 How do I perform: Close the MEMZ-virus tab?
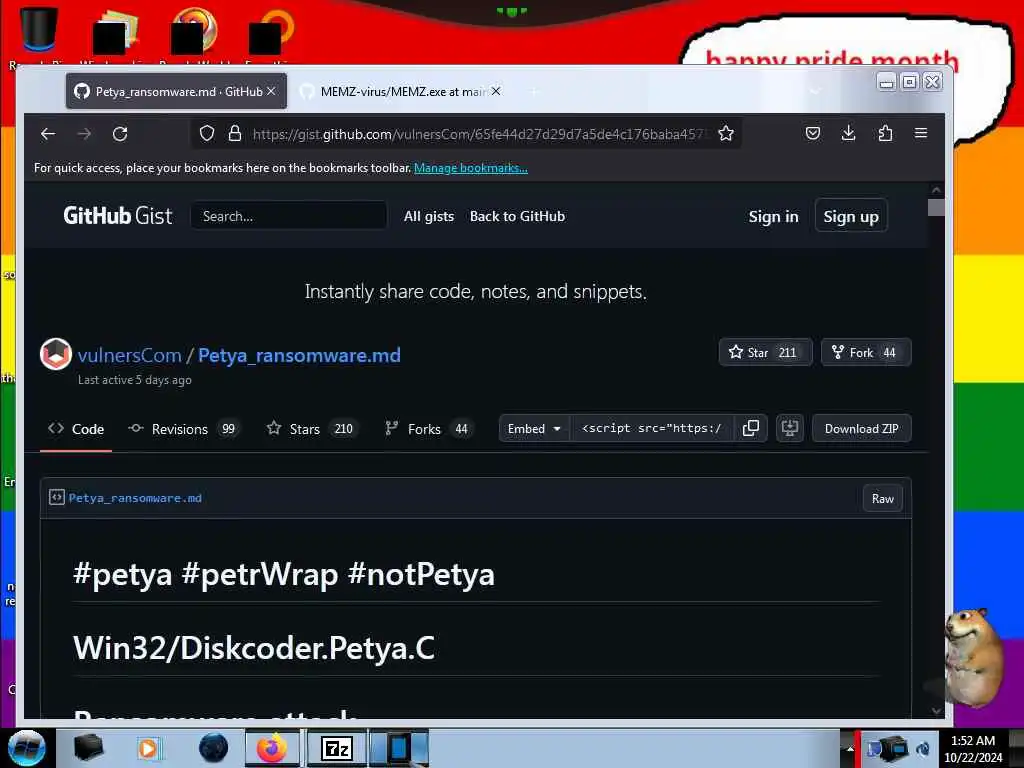(496, 91)
